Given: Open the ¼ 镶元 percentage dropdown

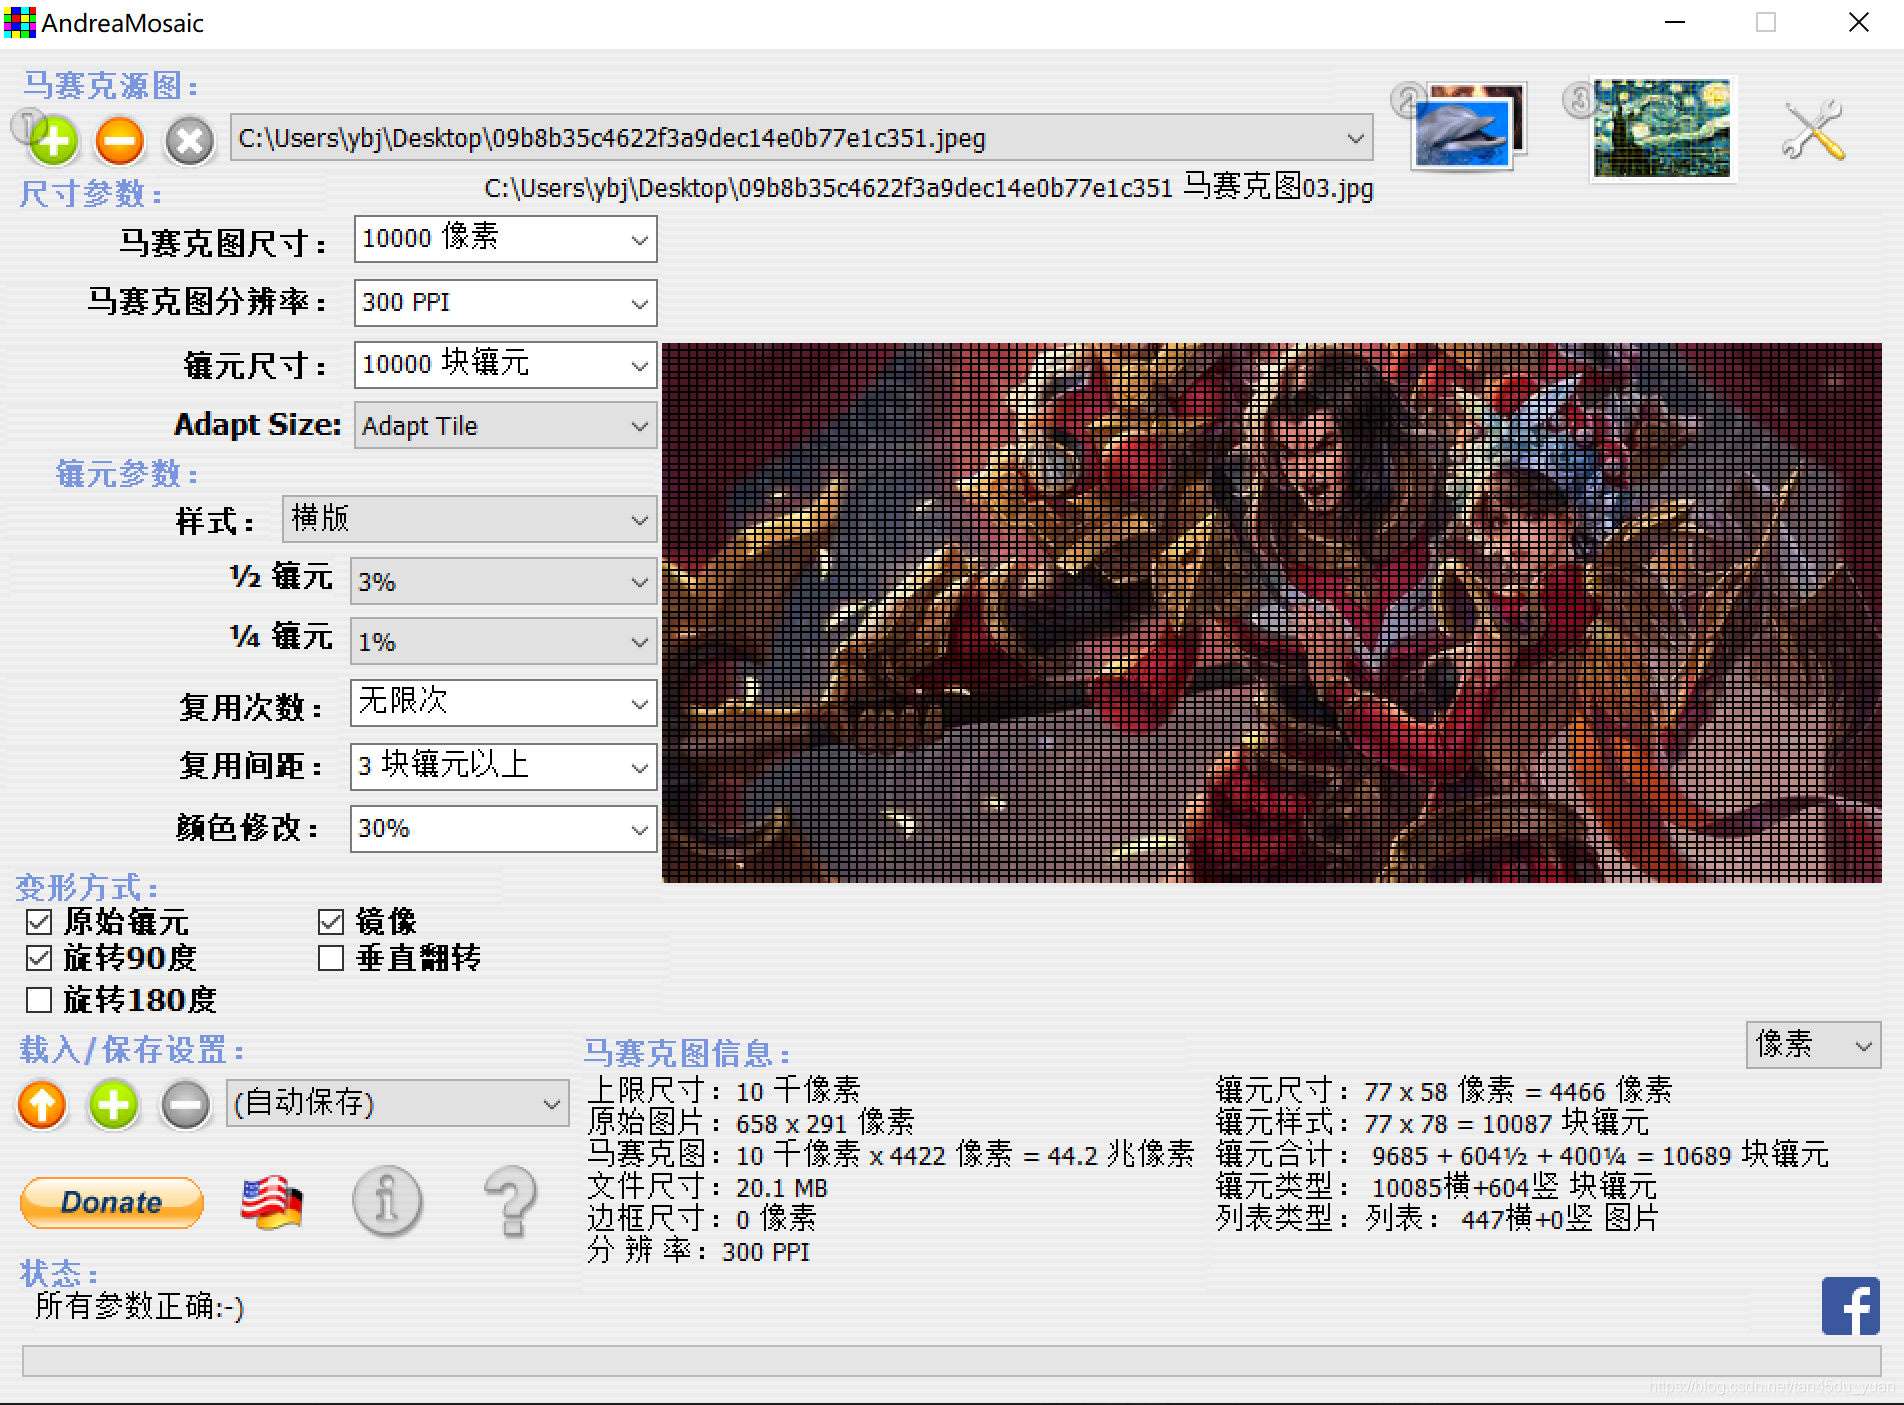Looking at the screenshot, I should coord(503,641).
